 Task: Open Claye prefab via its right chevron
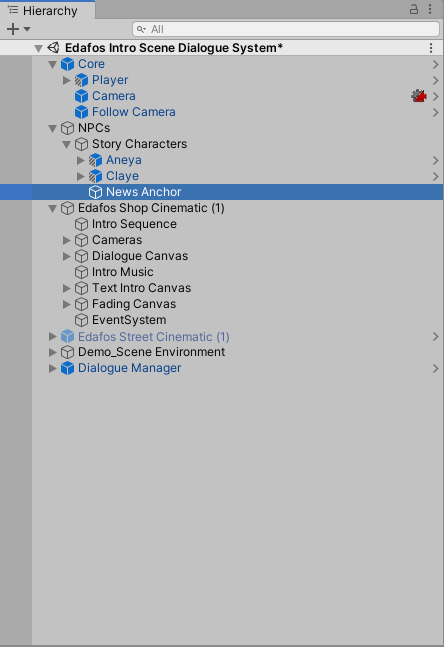[435, 177]
